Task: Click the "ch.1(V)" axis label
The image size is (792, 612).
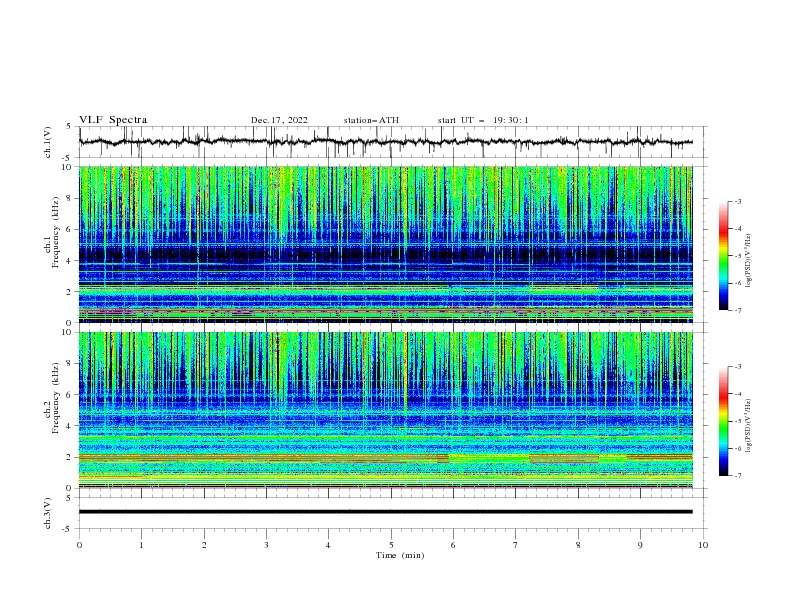Action: (x=48, y=142)
